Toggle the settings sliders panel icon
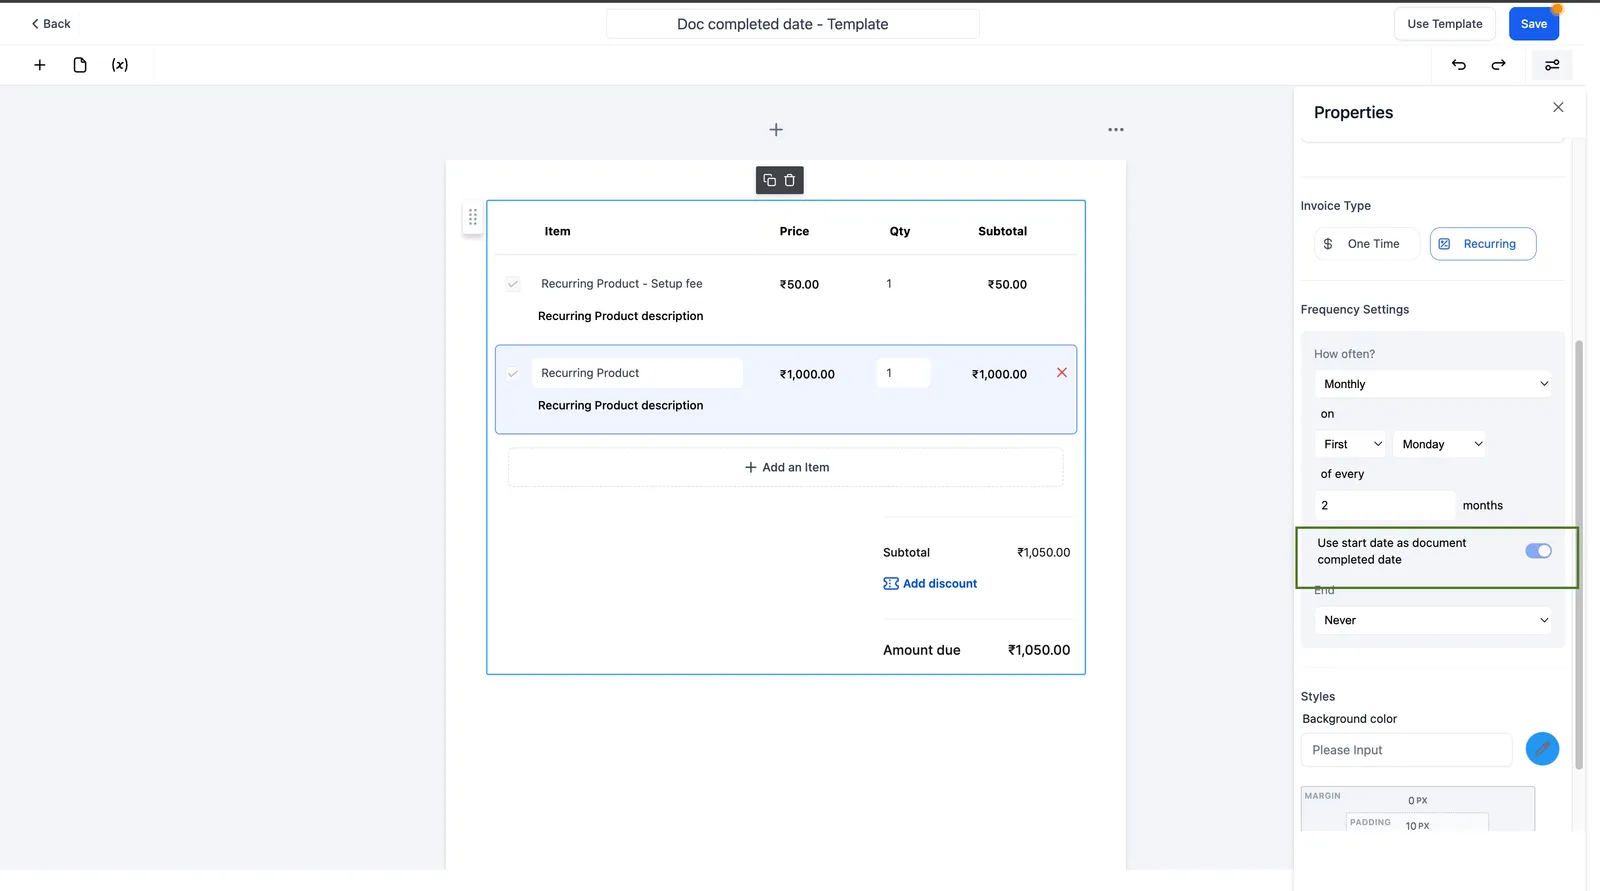The image size is (1600, 891). click(x=1552, y=65)
